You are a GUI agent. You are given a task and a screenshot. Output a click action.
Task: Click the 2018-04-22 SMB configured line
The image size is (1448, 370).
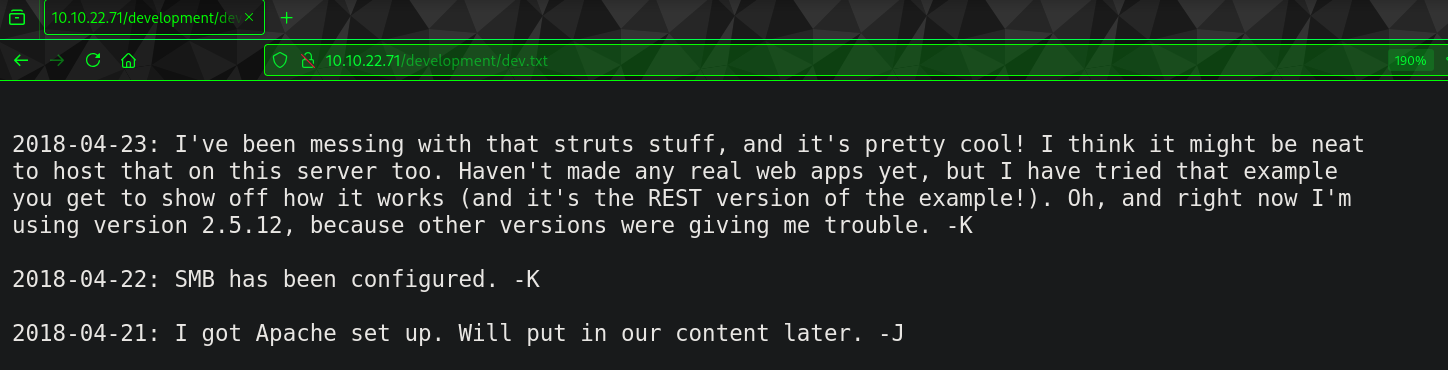tap(276, 280)
